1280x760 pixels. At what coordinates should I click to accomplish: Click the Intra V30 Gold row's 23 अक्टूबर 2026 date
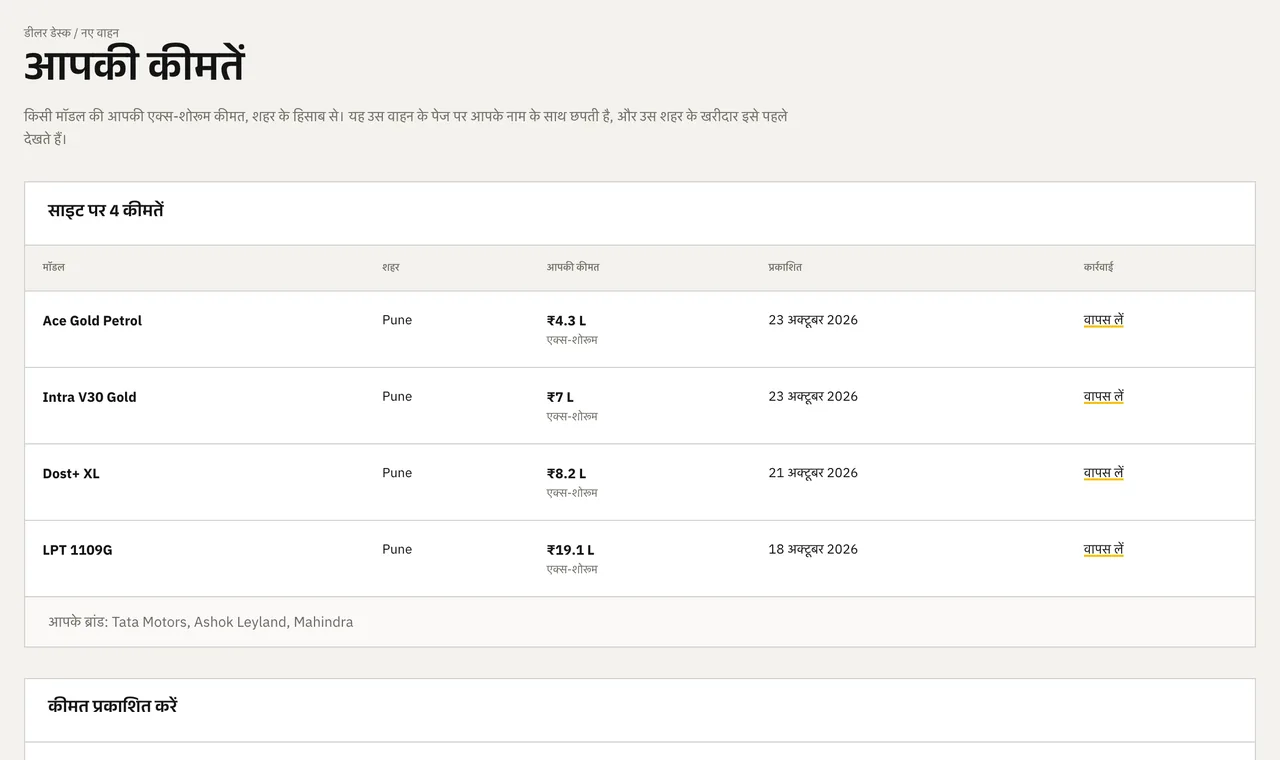(813, 396)
